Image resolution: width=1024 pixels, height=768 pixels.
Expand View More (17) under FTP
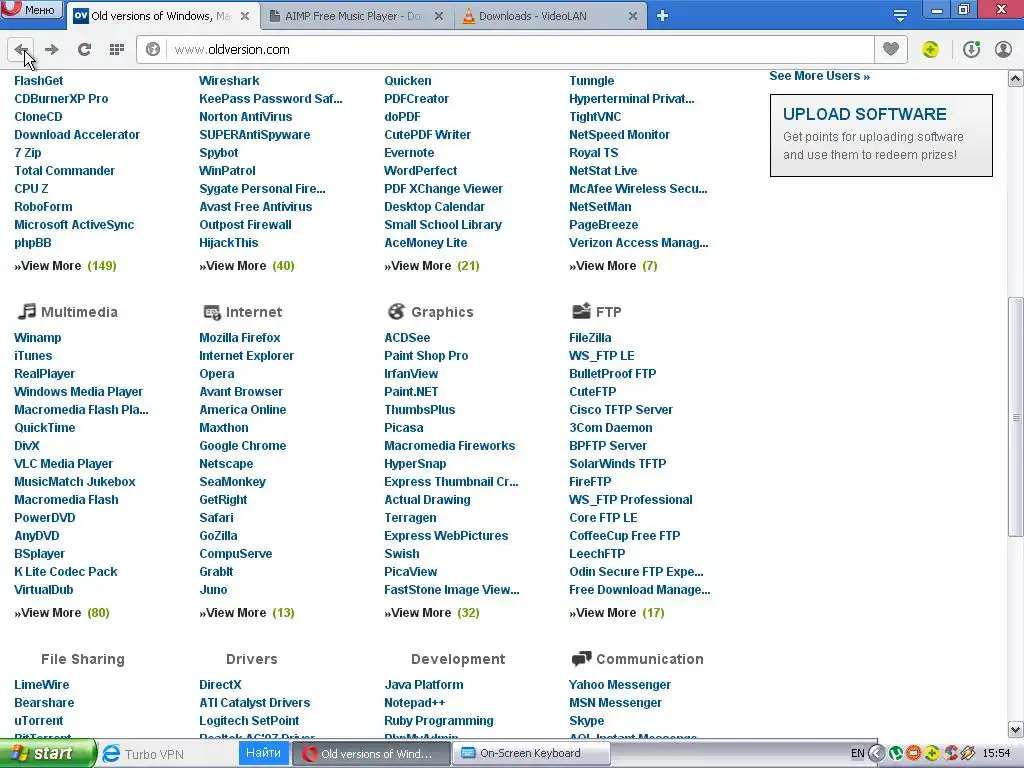(616, 613)
